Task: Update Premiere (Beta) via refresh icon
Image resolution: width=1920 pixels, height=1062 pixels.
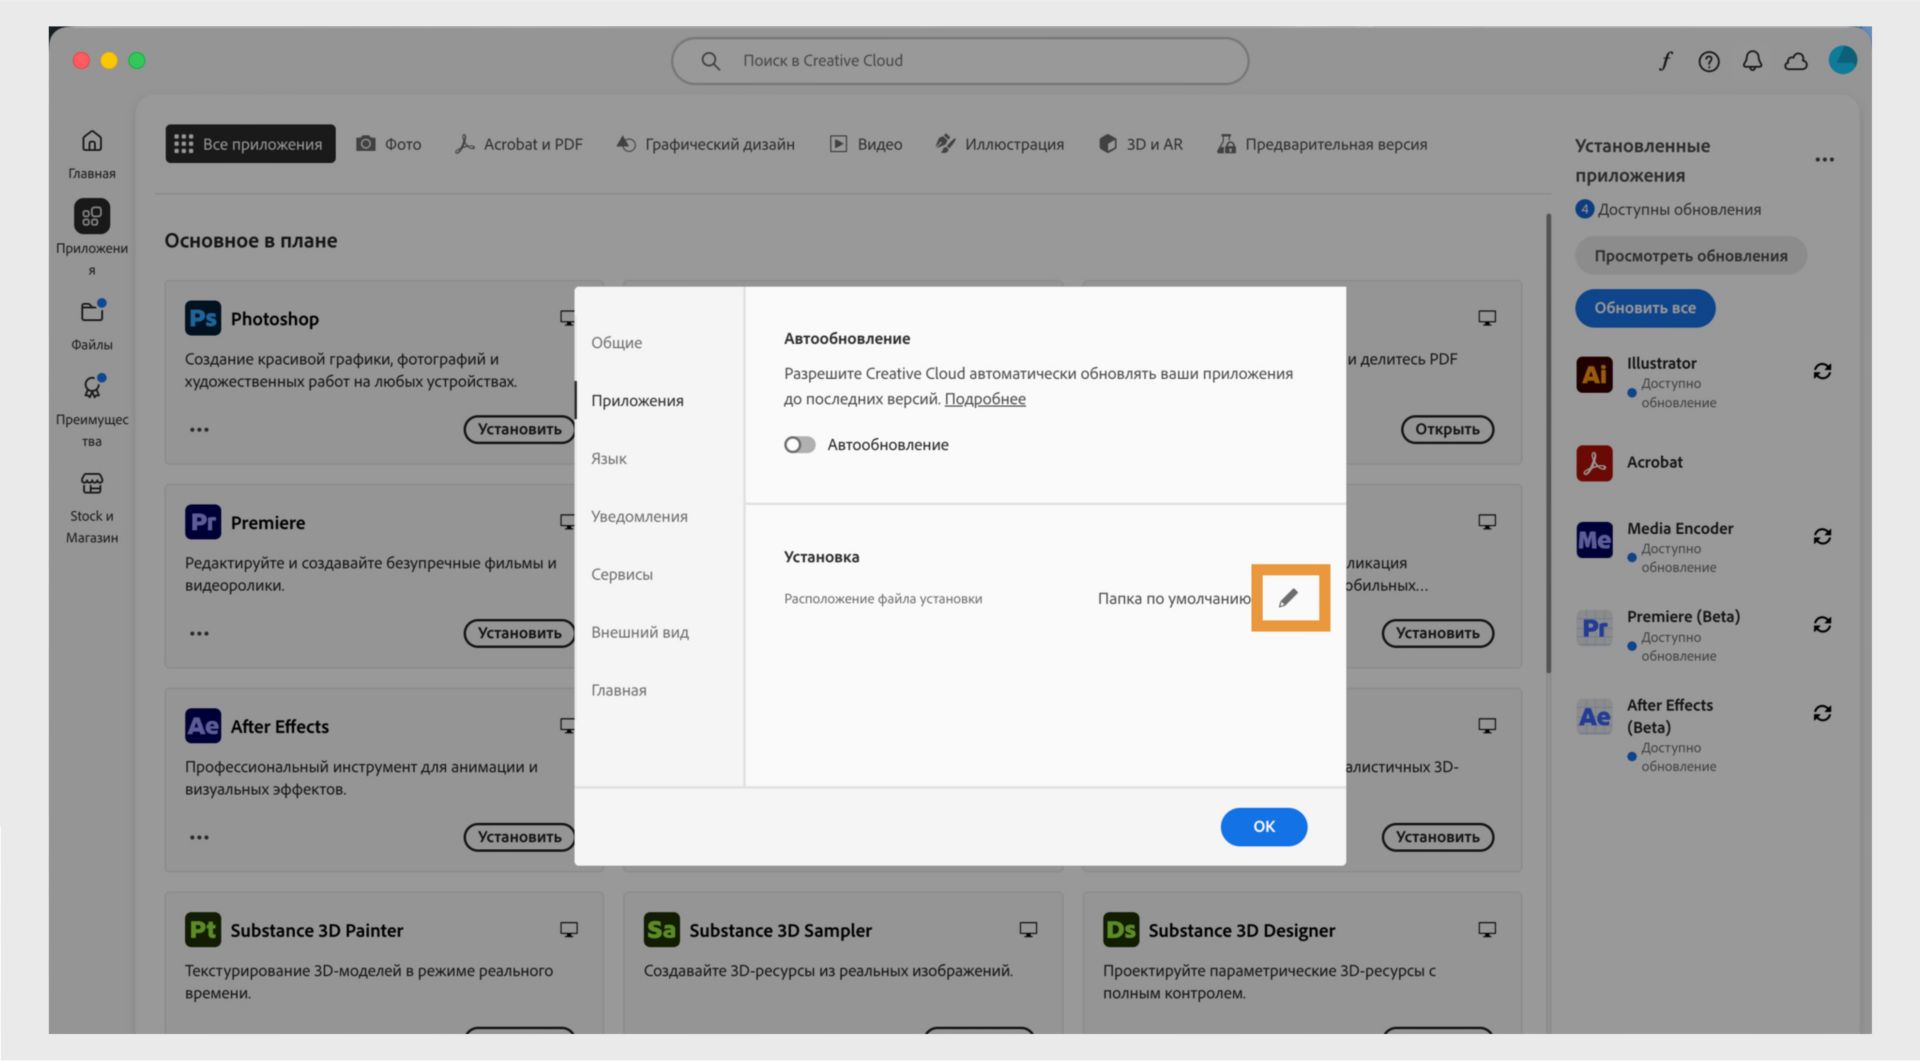Action: click(1822, 624)
